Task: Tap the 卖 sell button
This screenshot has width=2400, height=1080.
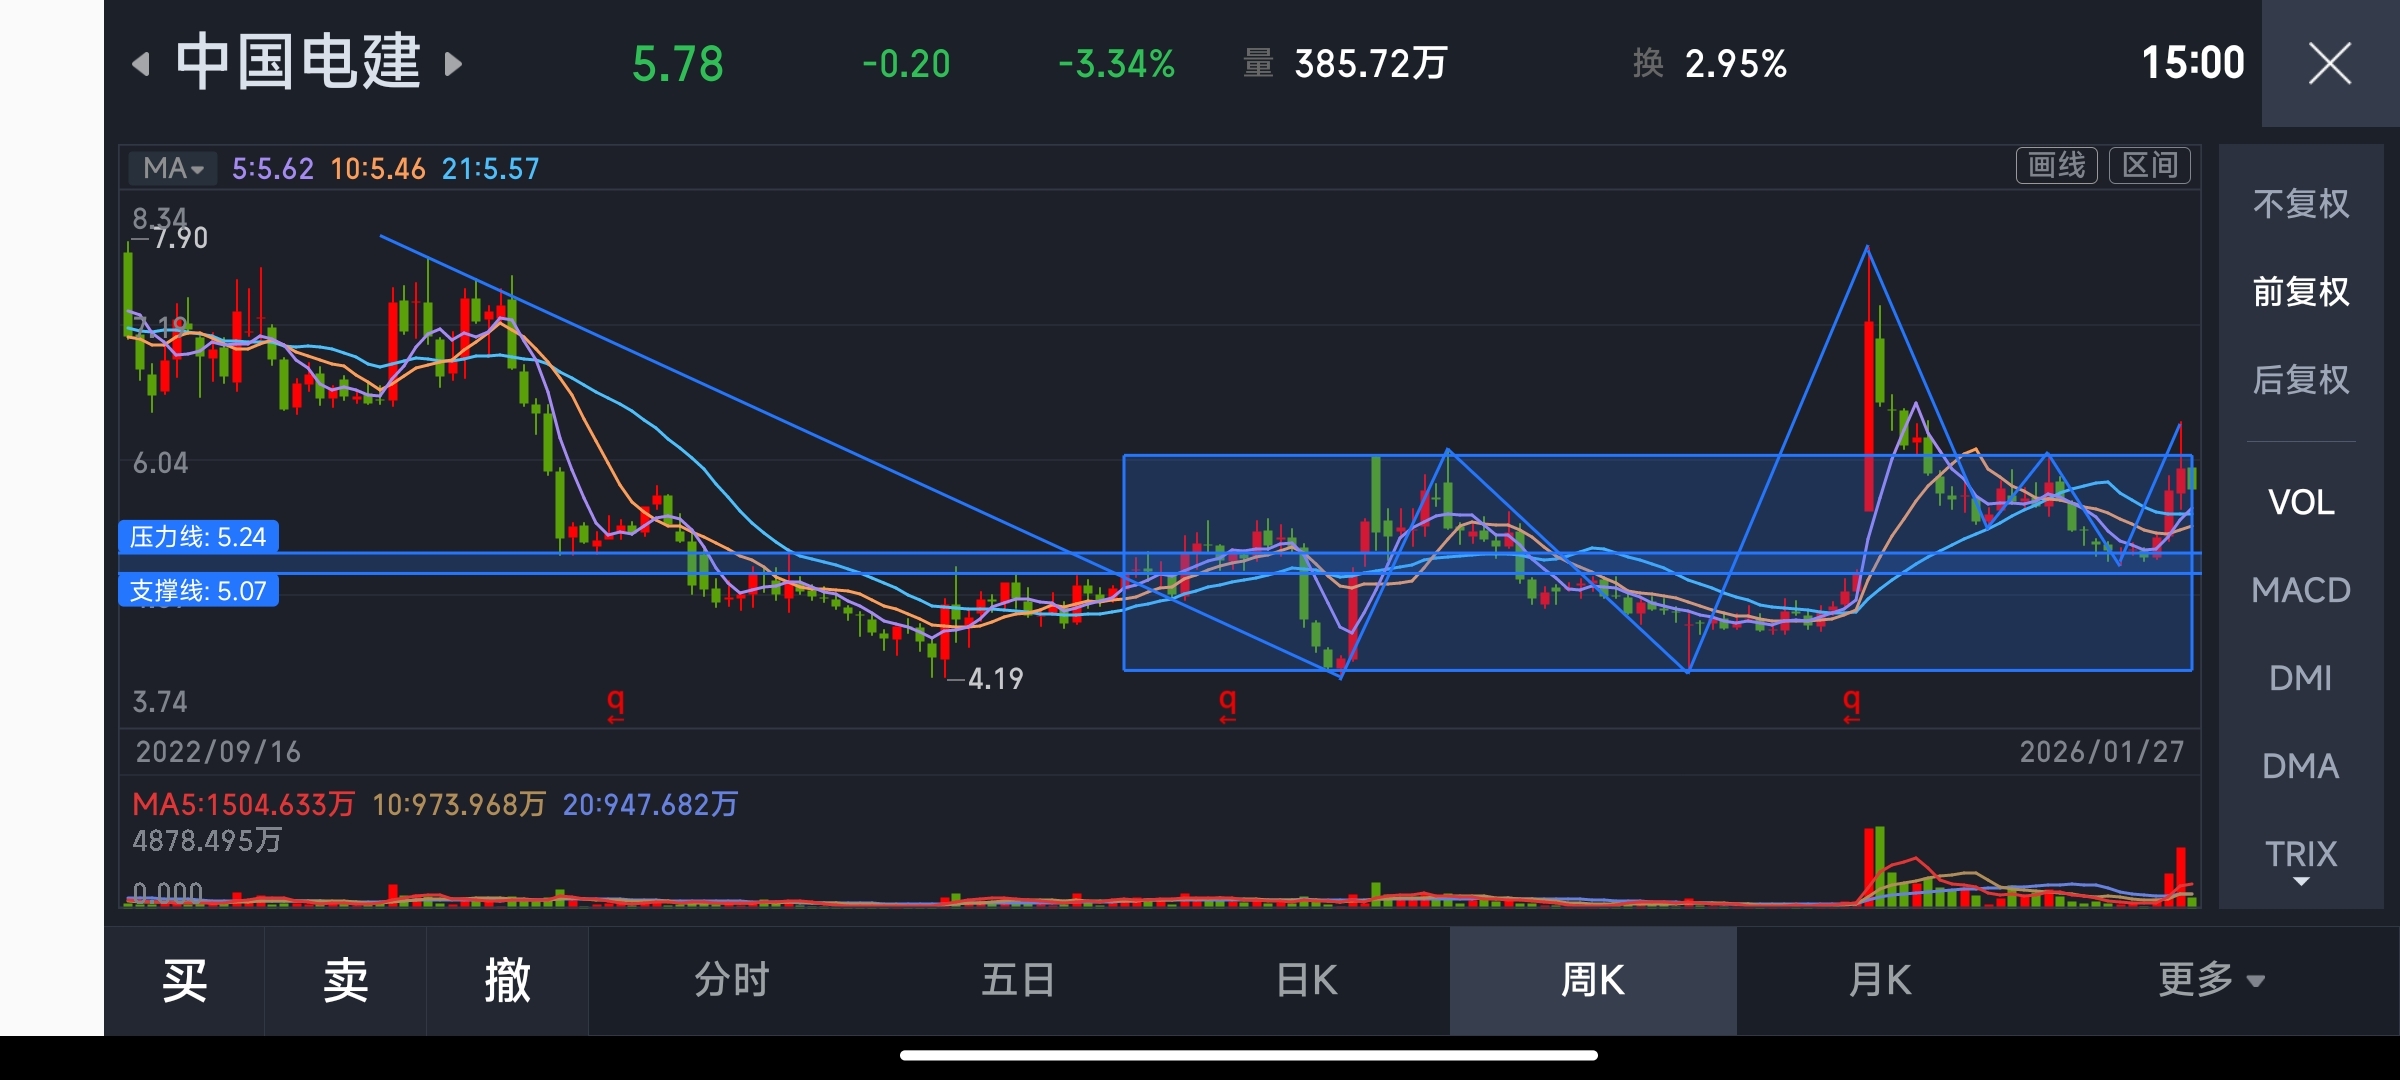Action: (x=346, y=980)
